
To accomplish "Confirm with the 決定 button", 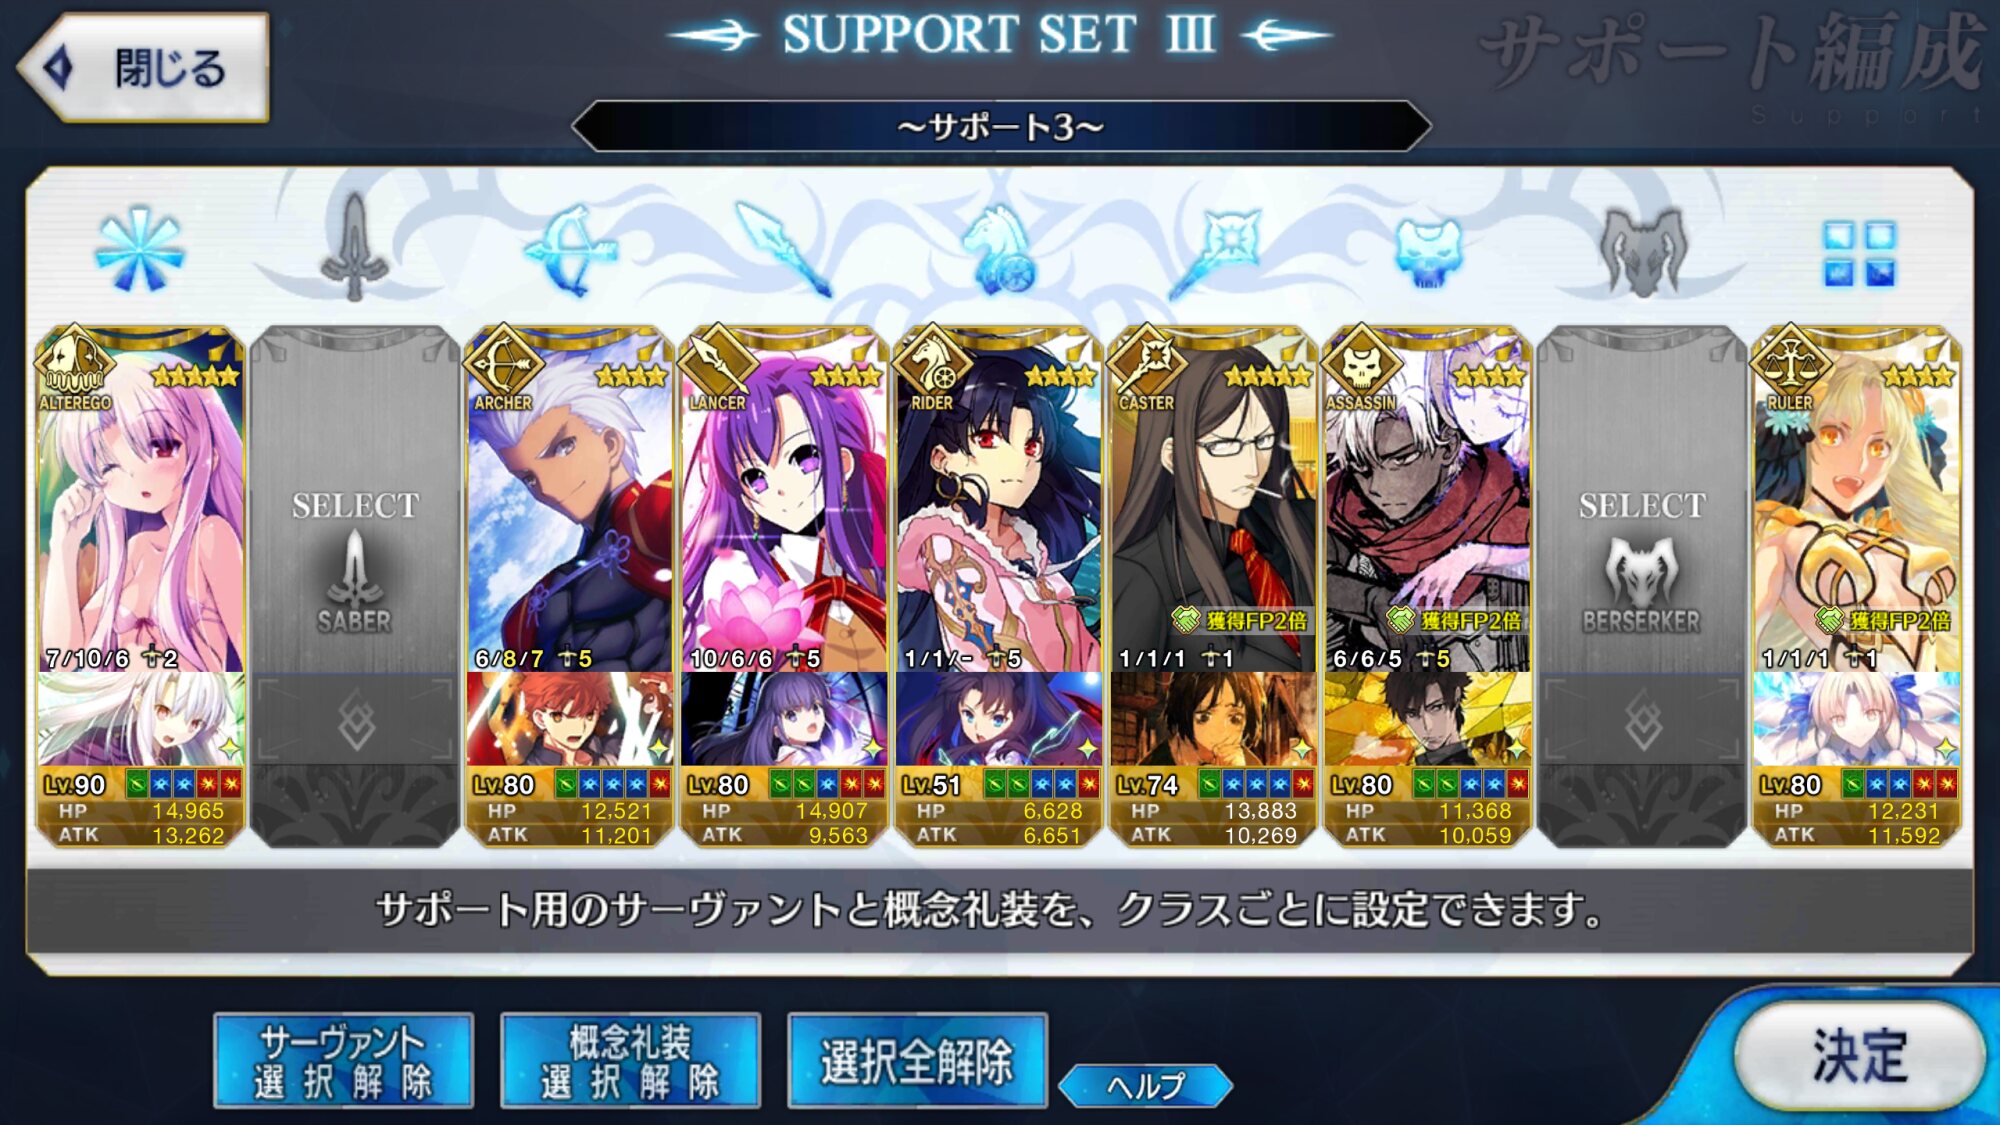I will pos(1859,1055).
